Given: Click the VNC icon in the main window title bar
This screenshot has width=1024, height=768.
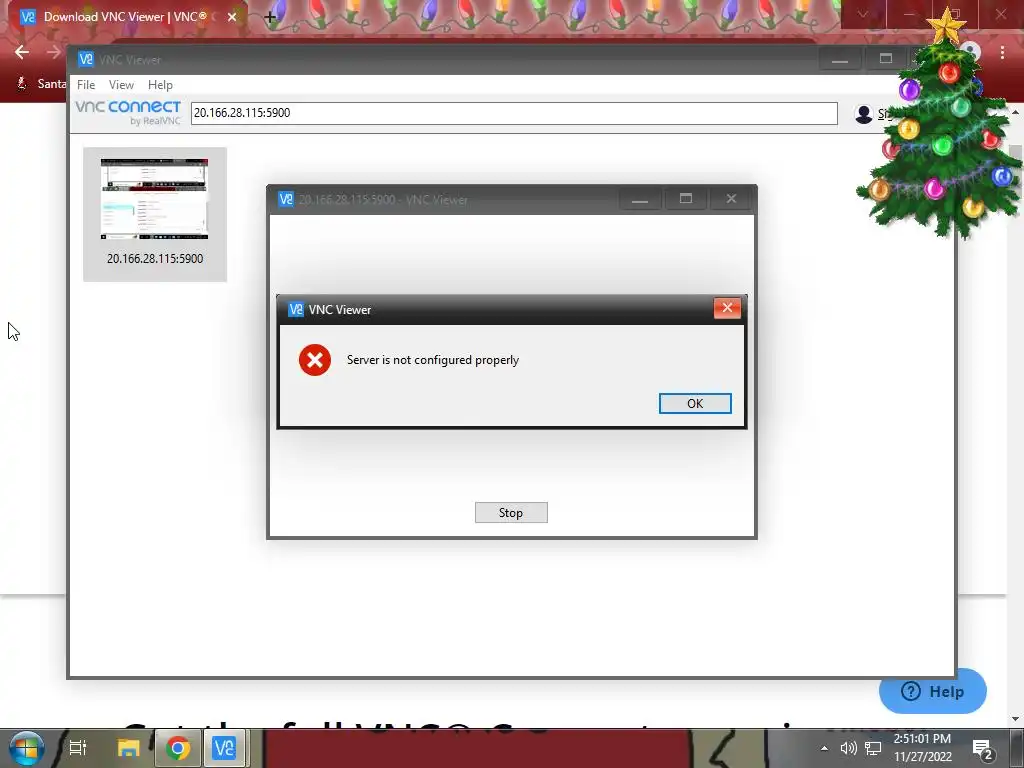Looking at the screenshot, I should 86,59.
